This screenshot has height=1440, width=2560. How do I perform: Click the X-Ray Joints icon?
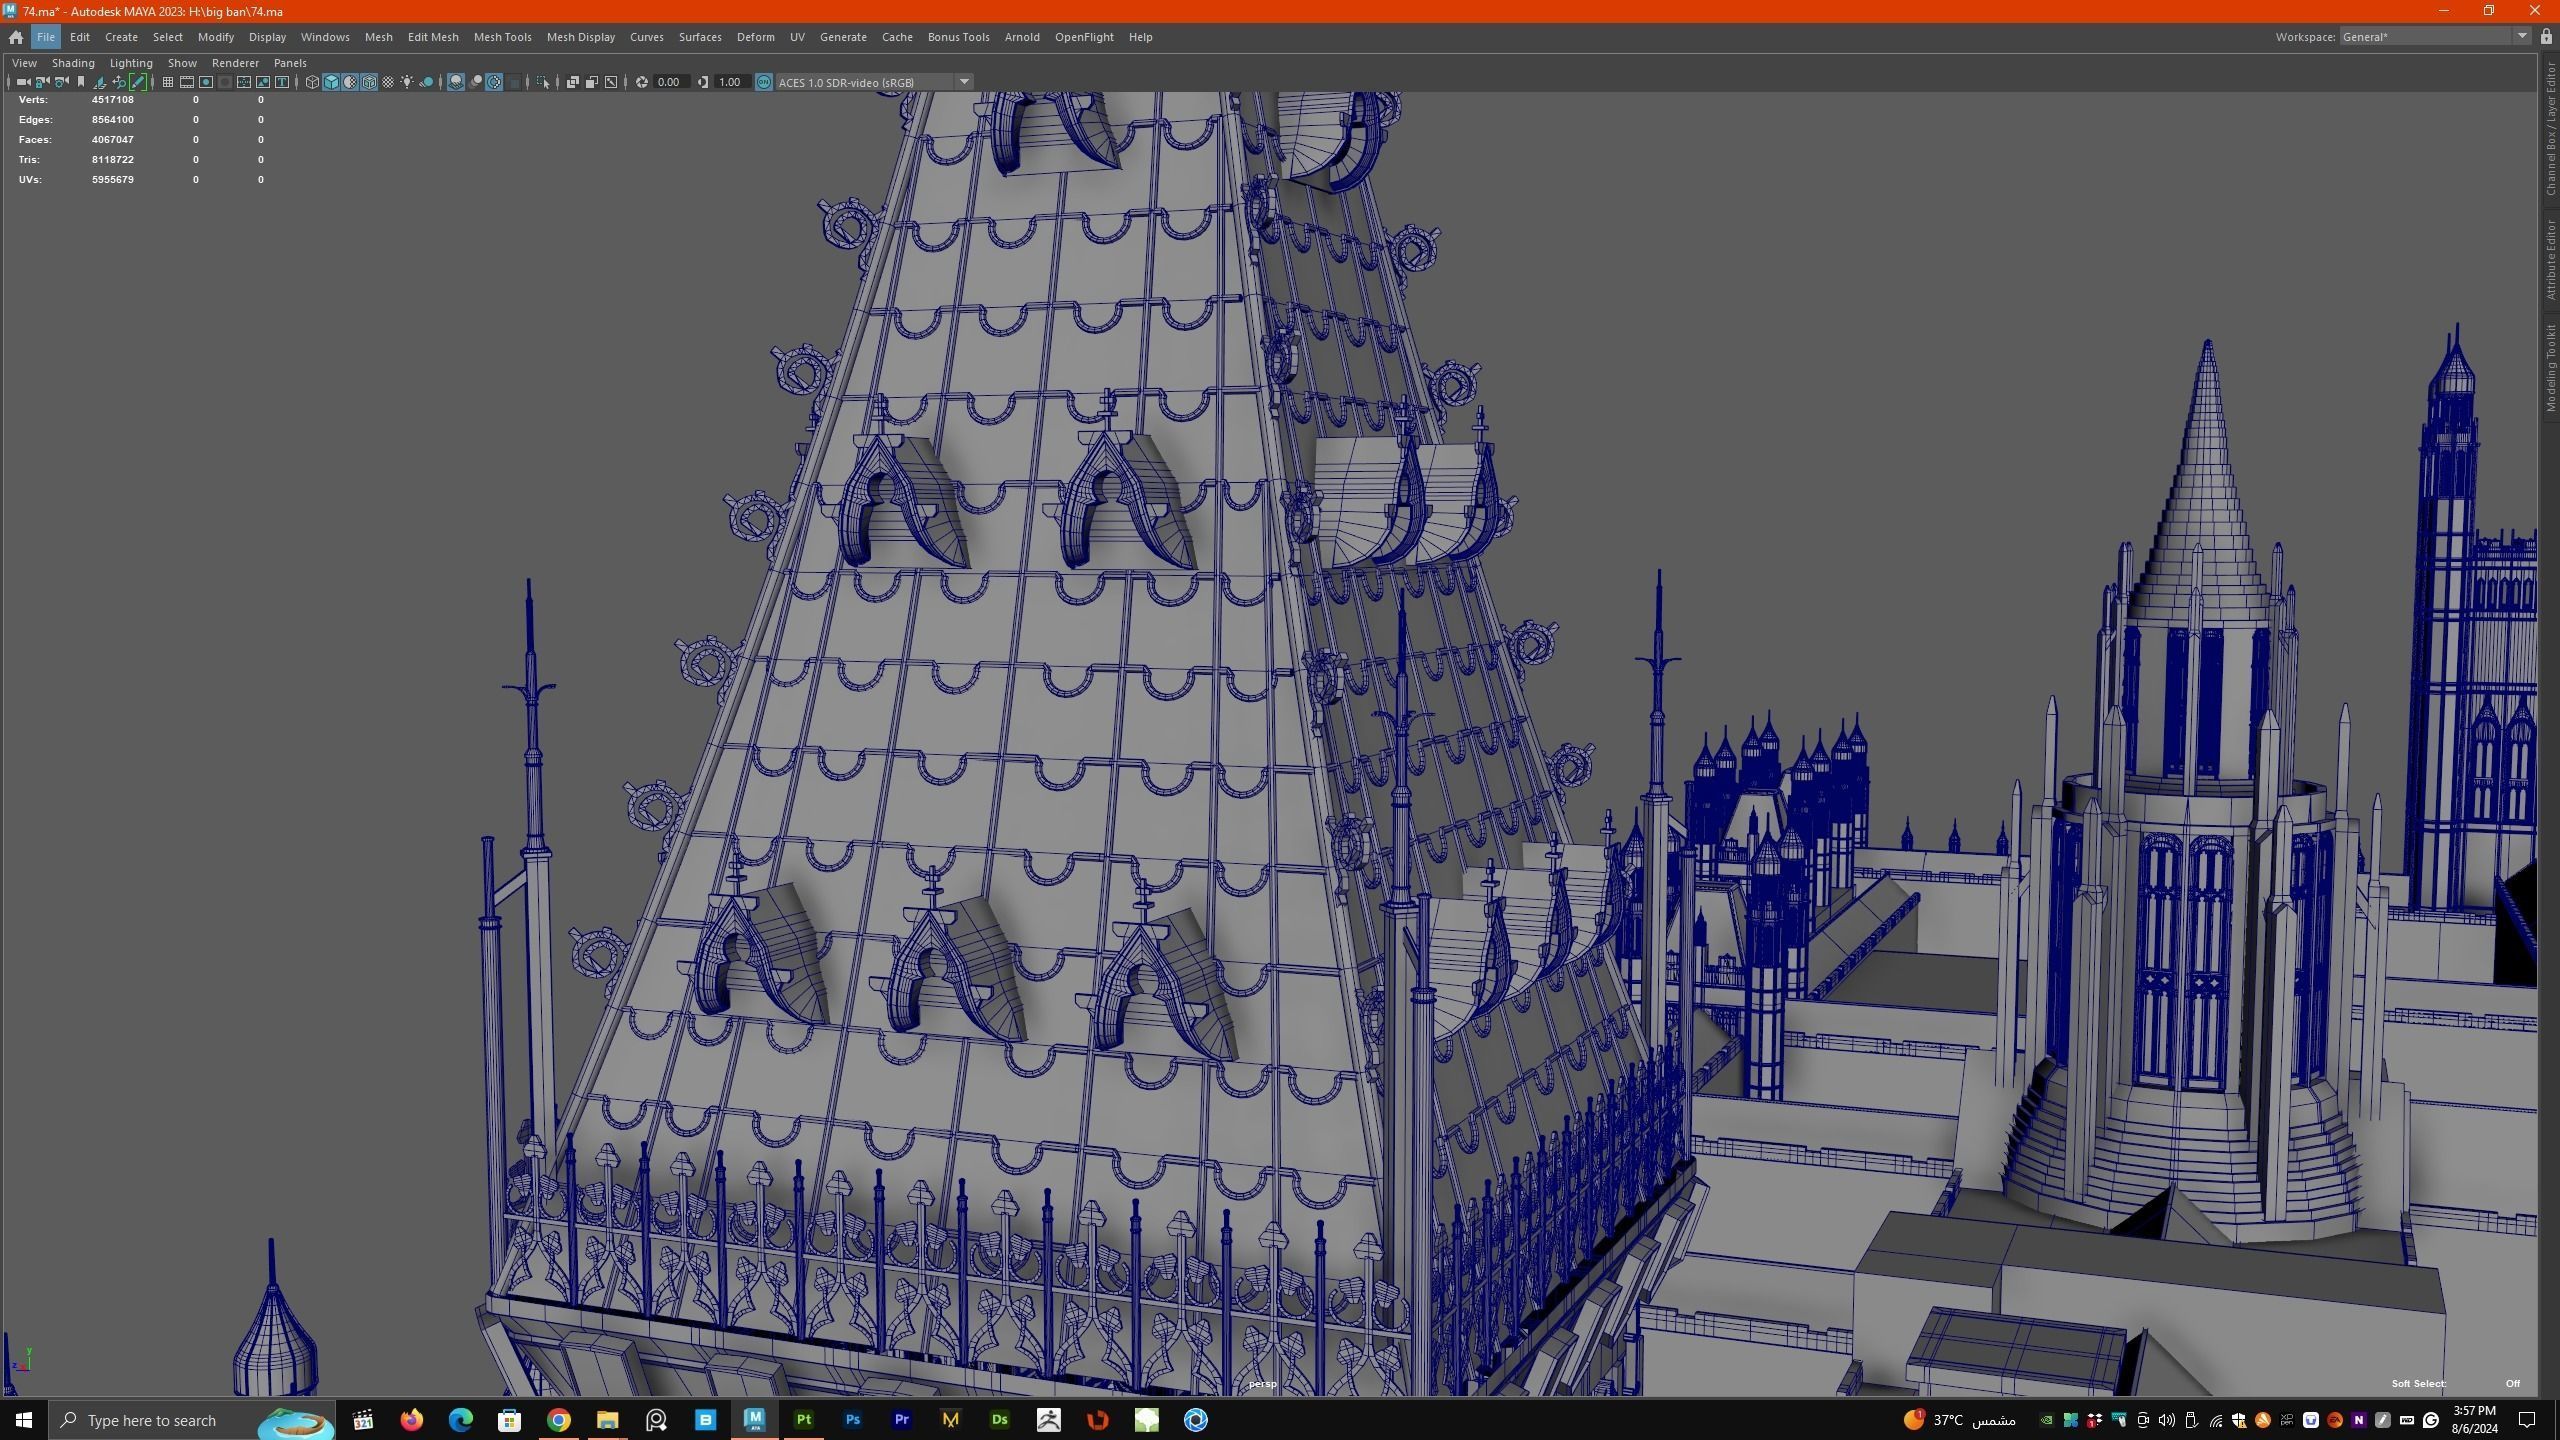[611, 82]
